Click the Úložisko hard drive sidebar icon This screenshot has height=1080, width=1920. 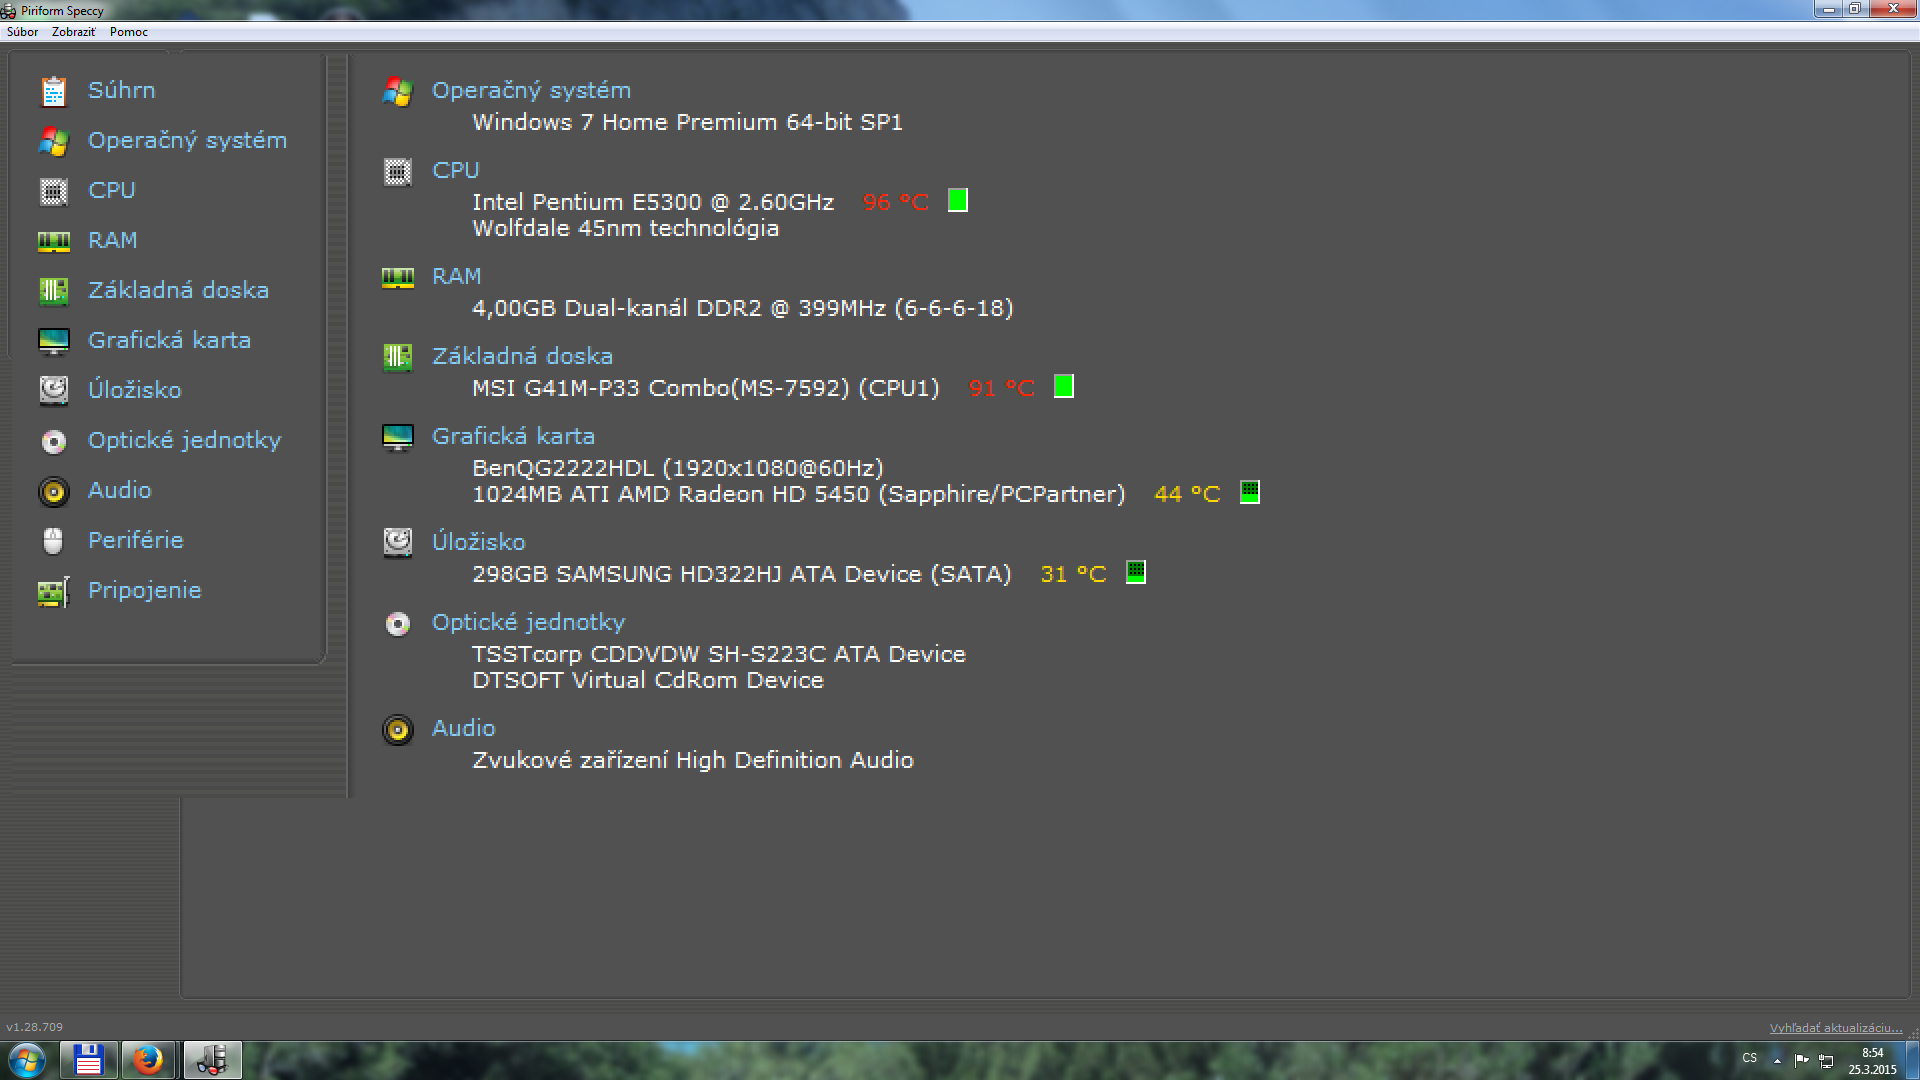tap(54, 390)
